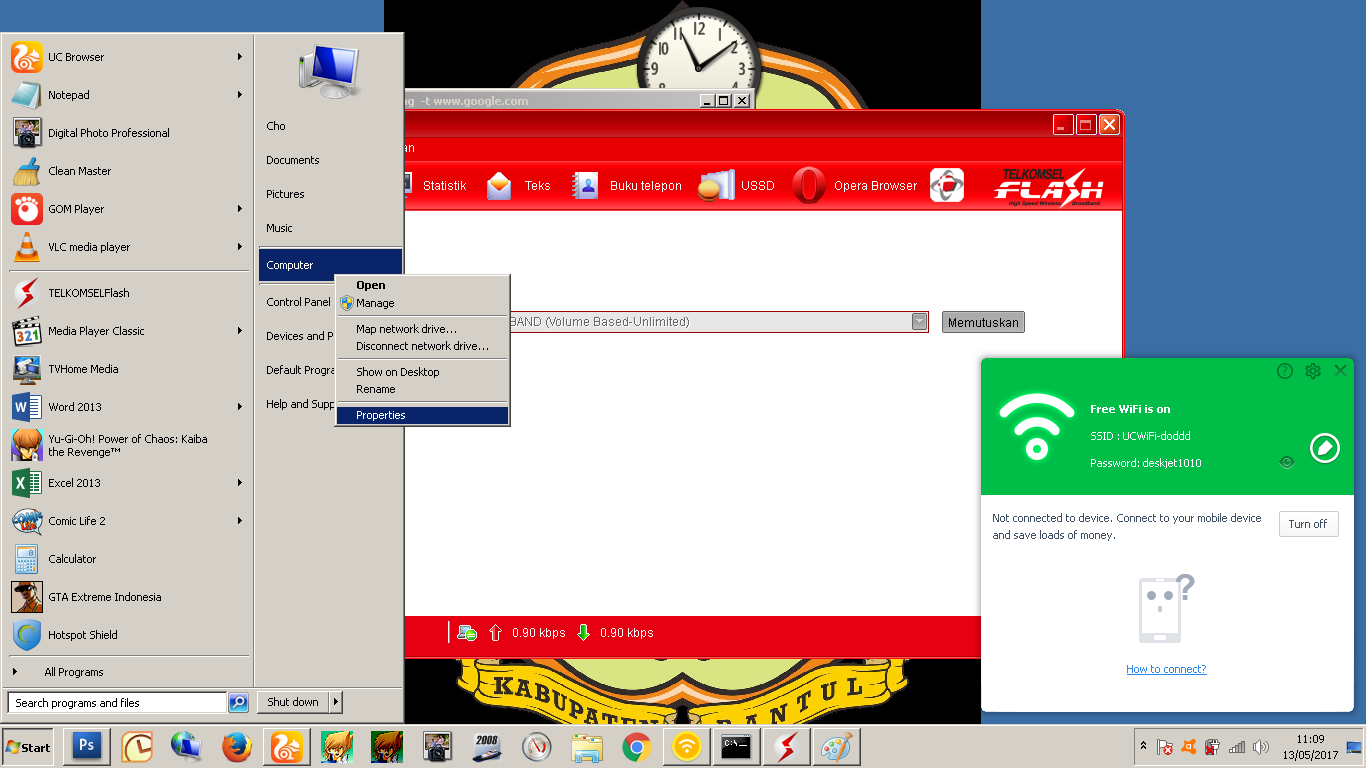The height and width of the screenshot is (768, 1366).
Task: Turn off the Free WiFi hotspot
Action: pos(1308,523)
